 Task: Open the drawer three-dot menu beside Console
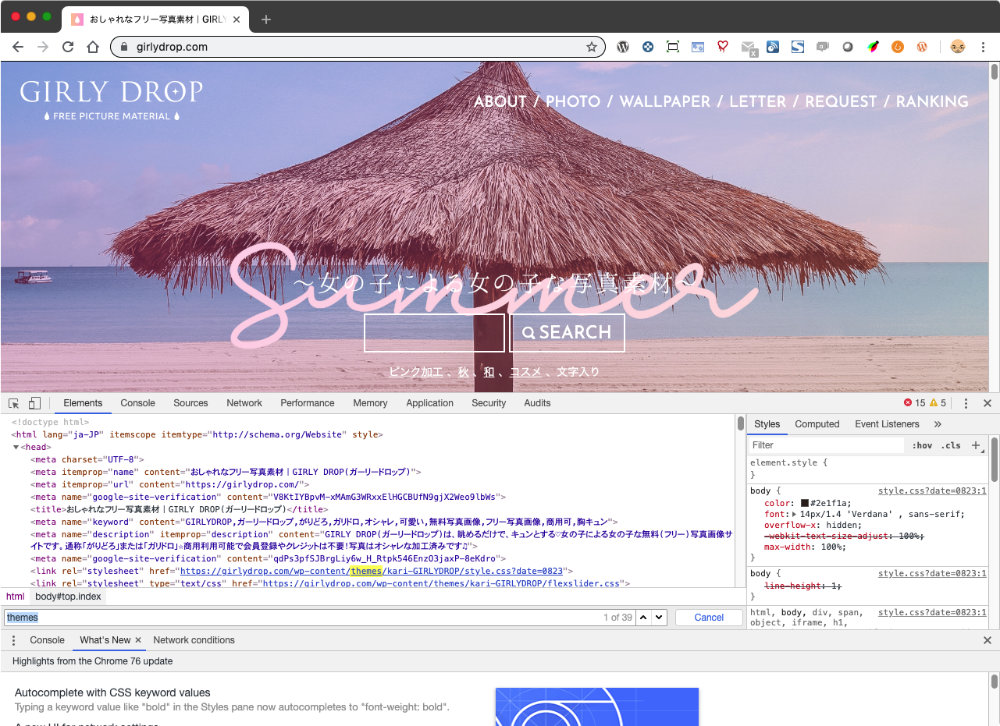pyautogui.click(x=13, y=640)
